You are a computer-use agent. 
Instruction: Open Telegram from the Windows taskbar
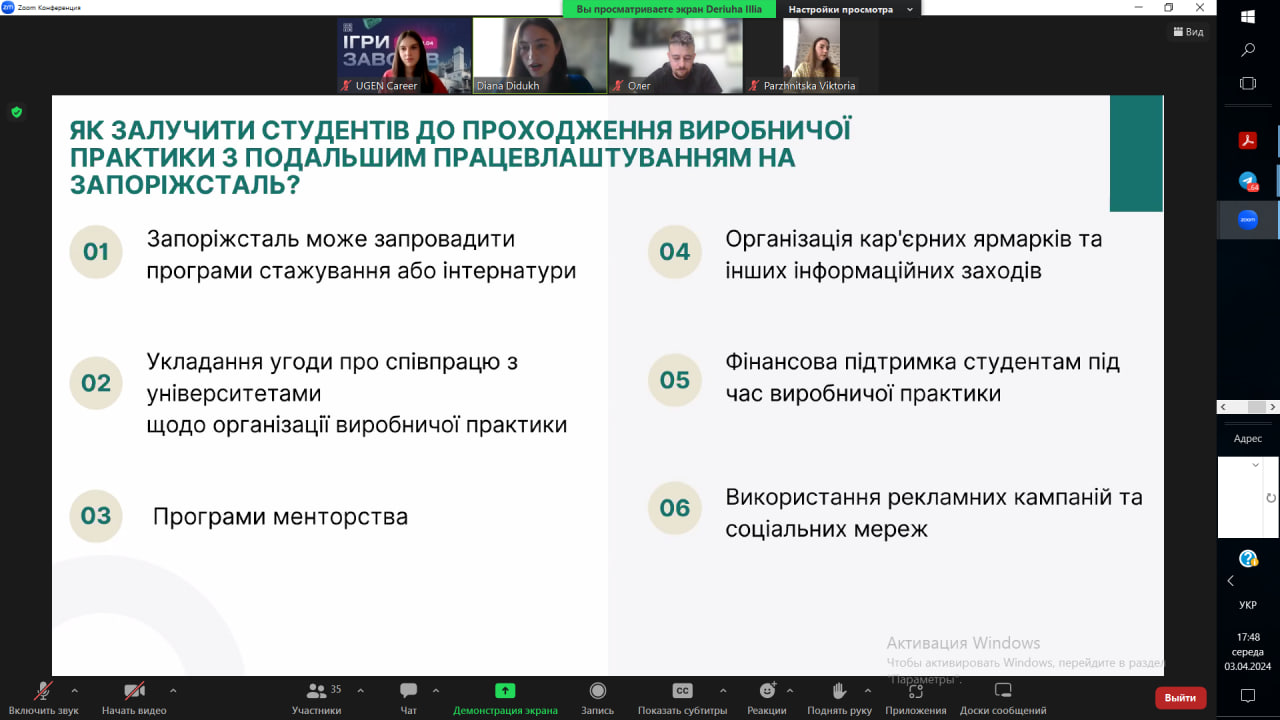[1248, 181]
